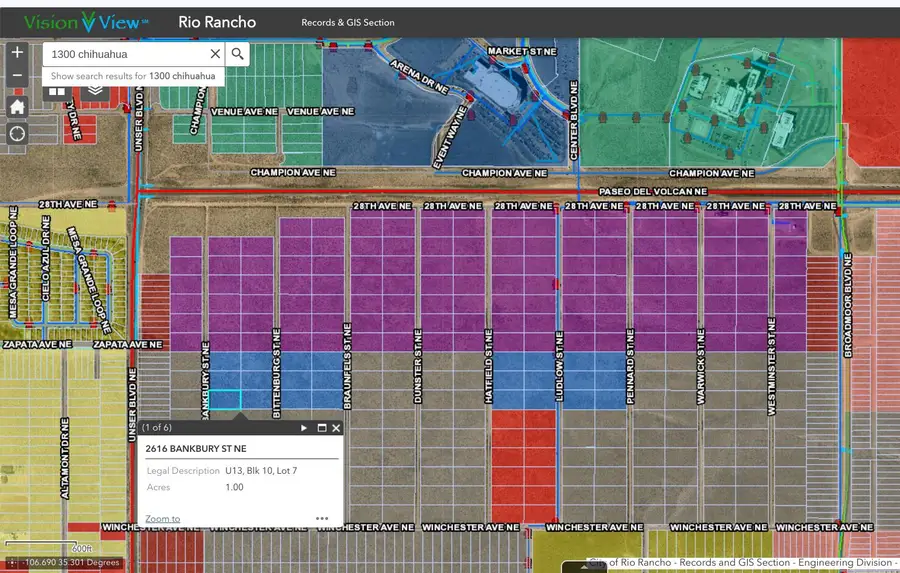This screenshot has width=900, height=573.
Task: Open the popup's three-dot actions menu
Action: [322, 518]
